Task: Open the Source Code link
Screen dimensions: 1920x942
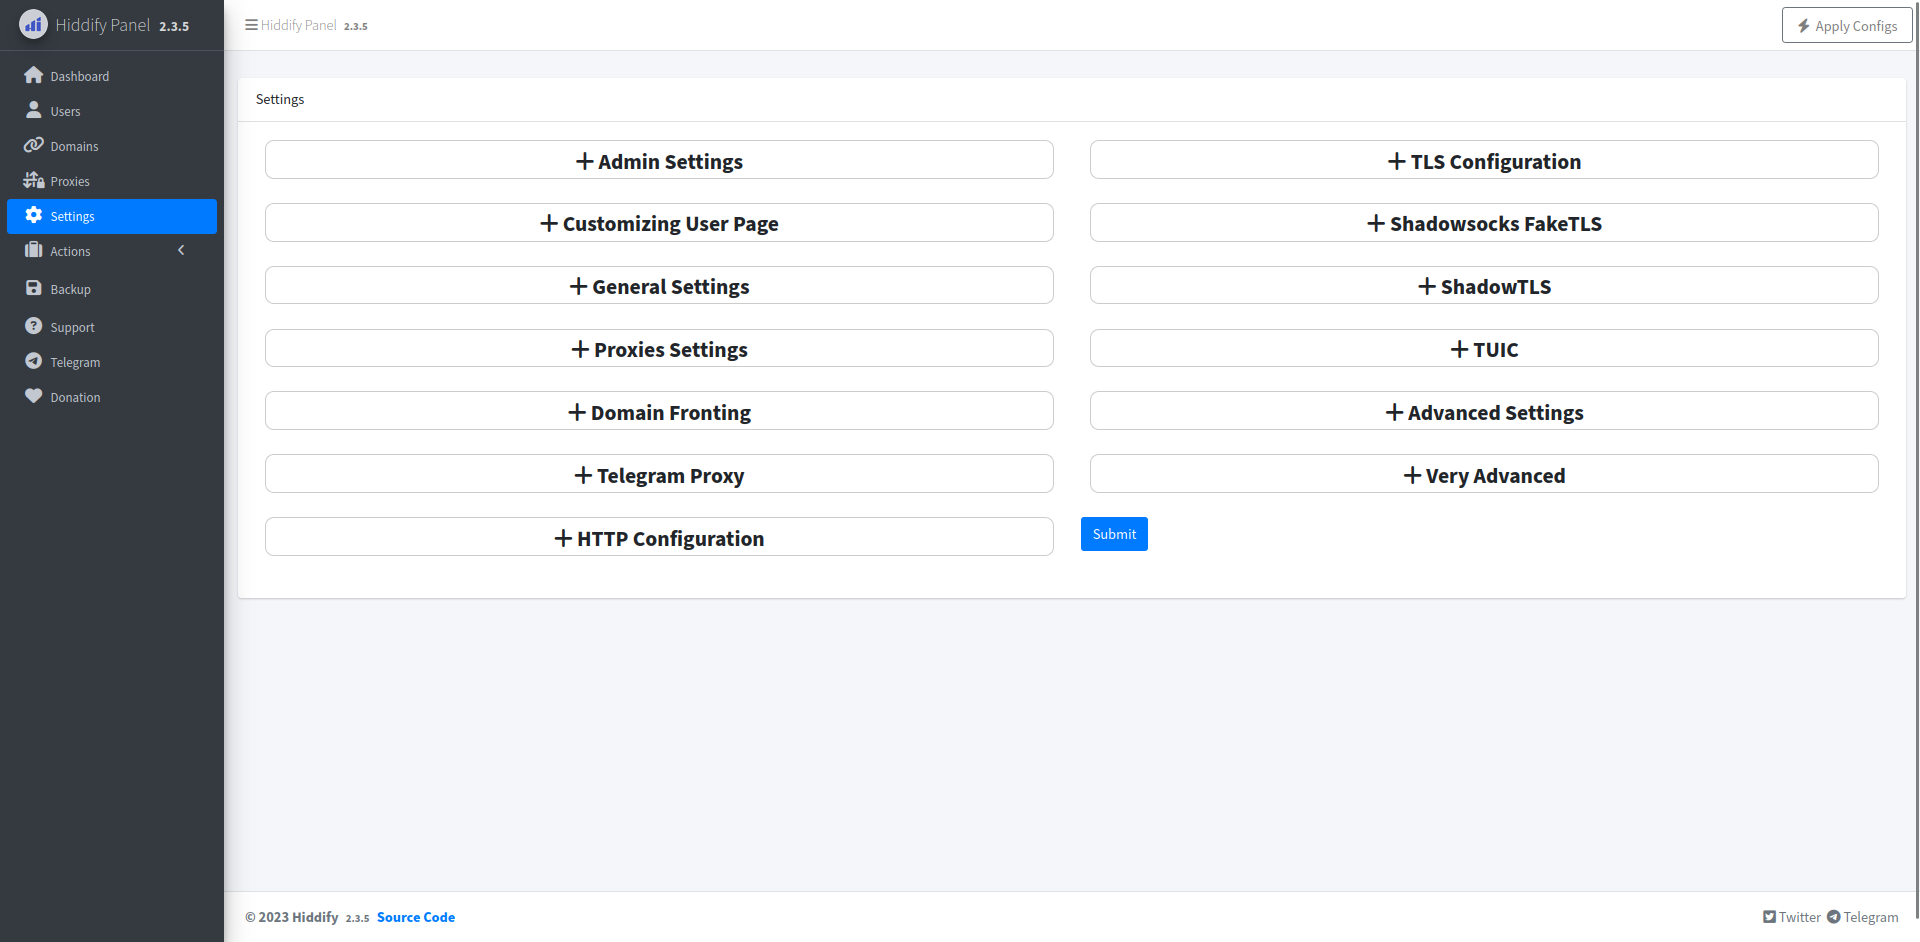Action: pyautogui.click(x=415, y=916)
